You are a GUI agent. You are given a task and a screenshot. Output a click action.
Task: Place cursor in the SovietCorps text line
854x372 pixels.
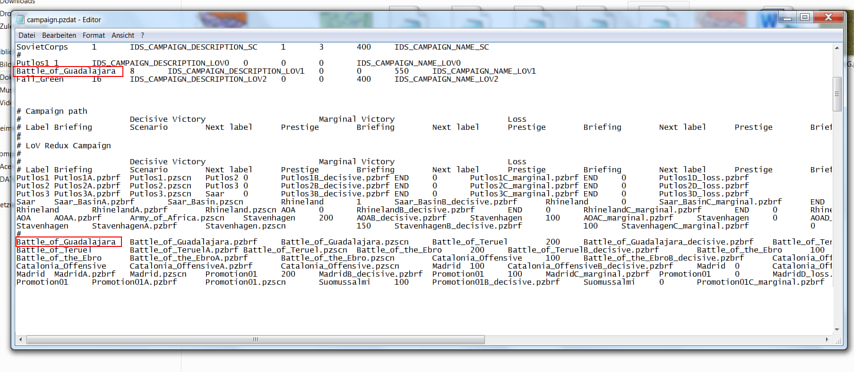[252, 47]
